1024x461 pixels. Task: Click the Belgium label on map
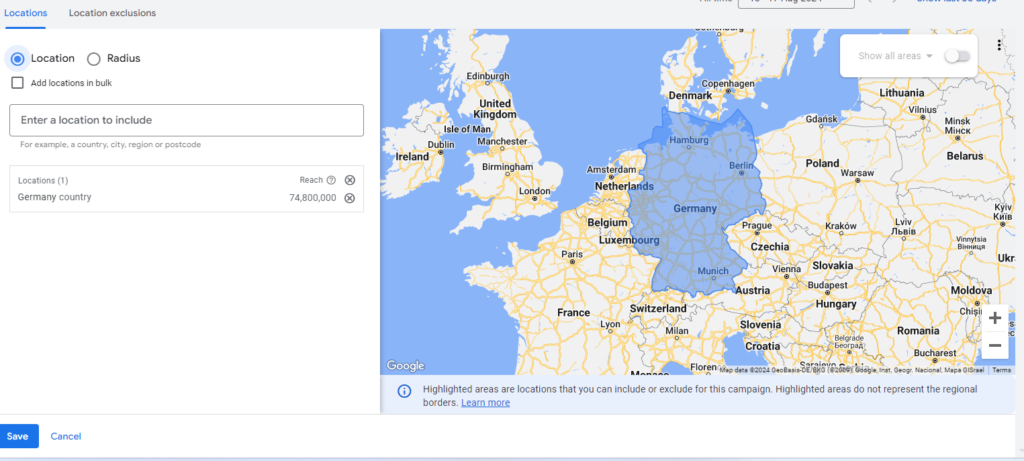(x=607, y=223)
